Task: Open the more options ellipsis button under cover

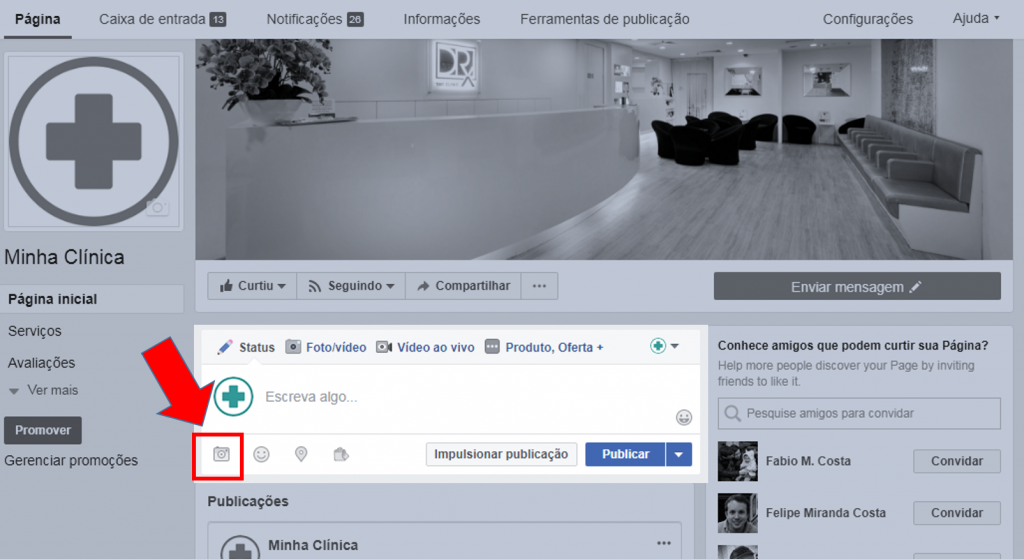Action: click(539, 286)
